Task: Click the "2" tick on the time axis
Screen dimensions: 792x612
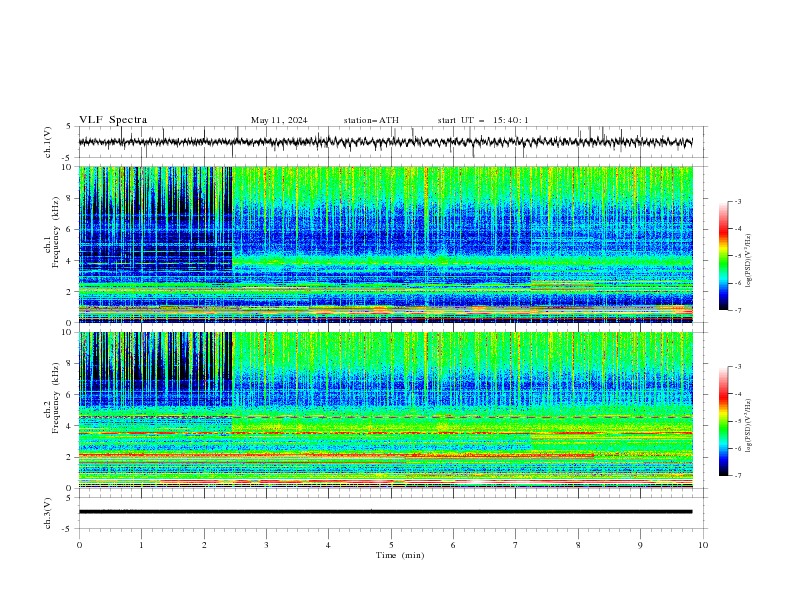Action: tap(204, 545)
